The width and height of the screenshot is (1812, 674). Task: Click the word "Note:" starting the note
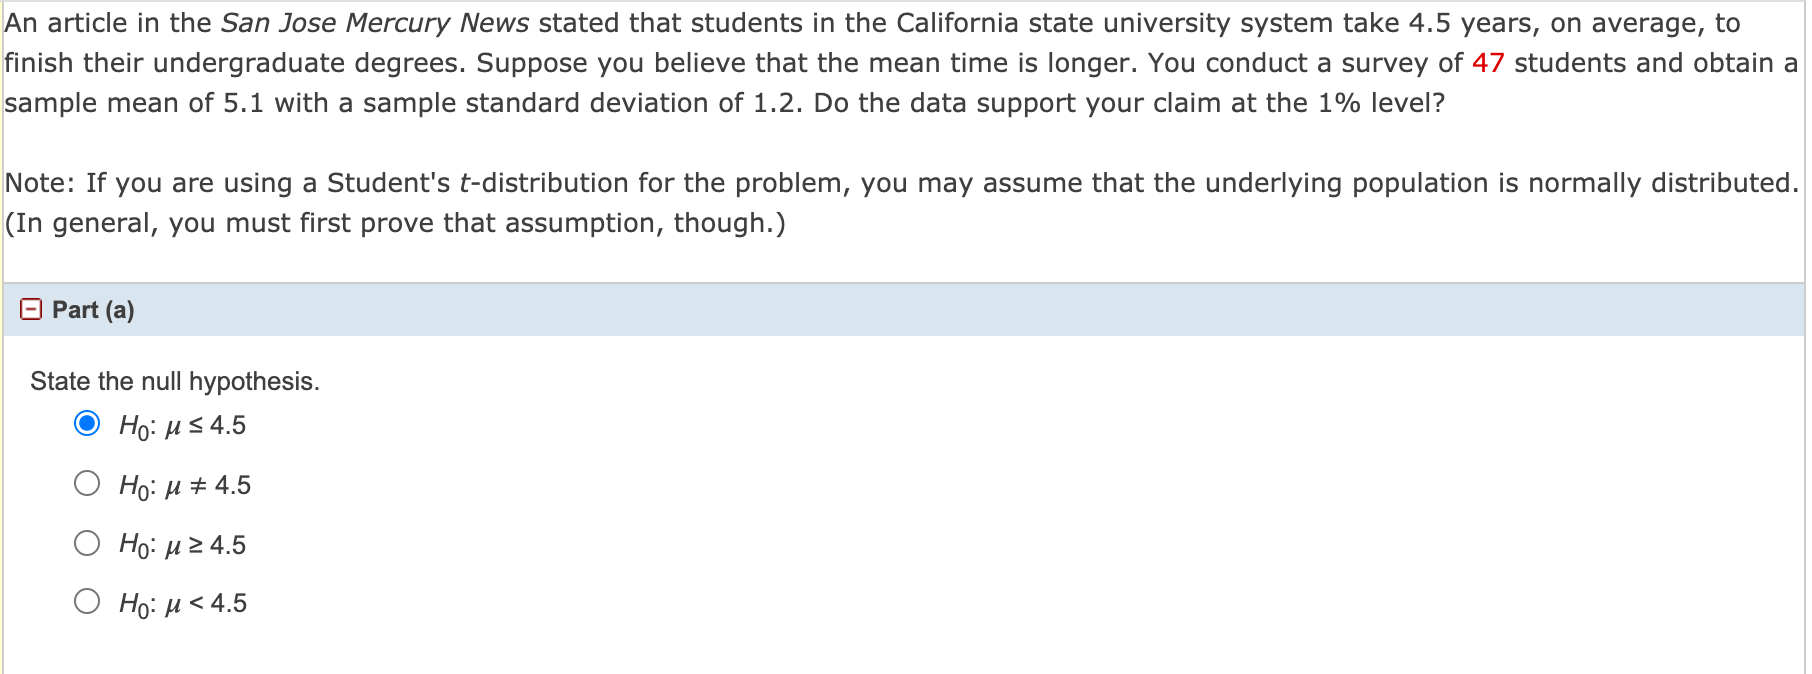pos(40,183)
